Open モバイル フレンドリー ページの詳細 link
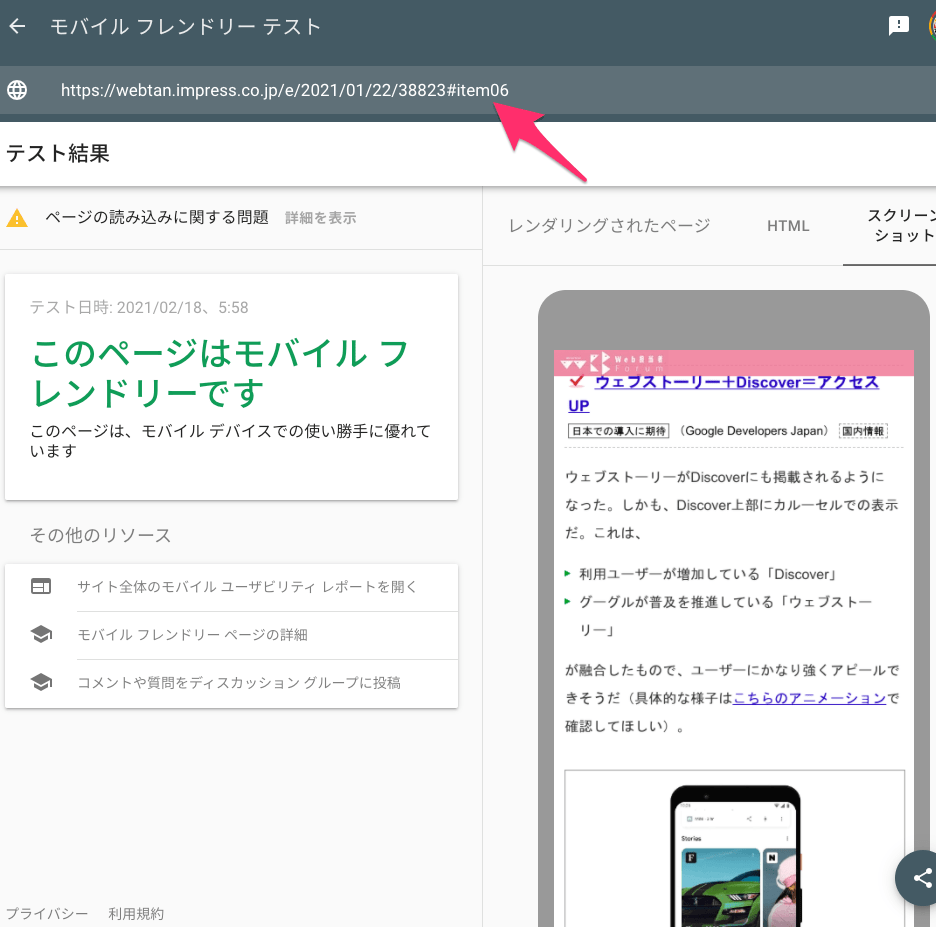The width and height of the screenshot is (936, 927). point(192,635)
